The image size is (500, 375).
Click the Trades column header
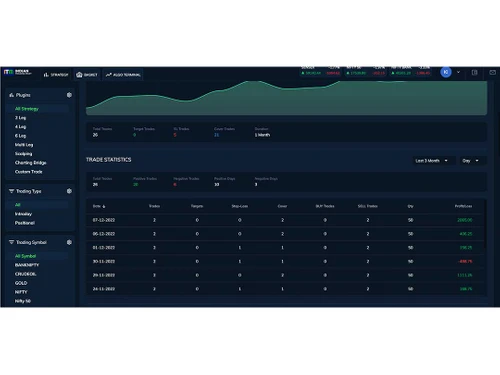[154, 206]
